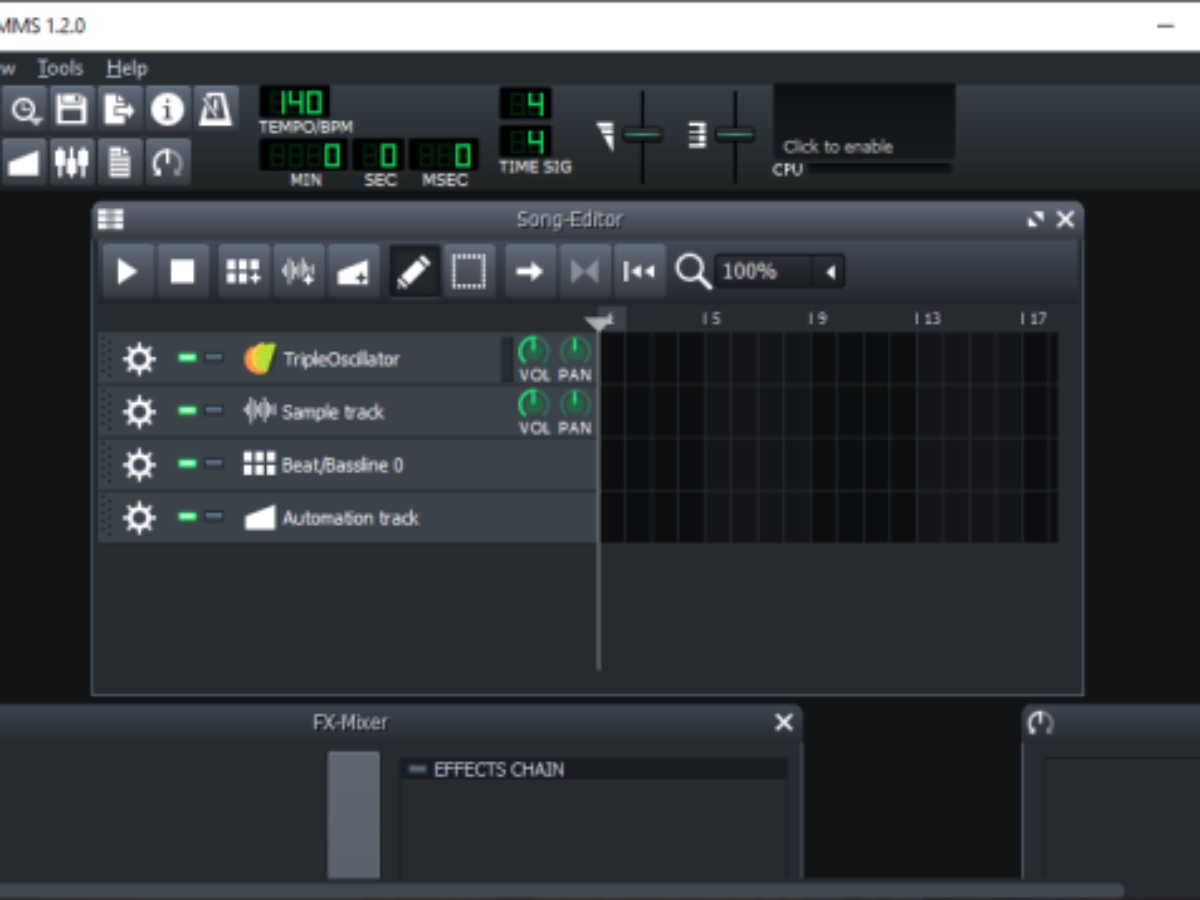Open the zoom 100% dropdown

pyautogui.click(x=829, y=272)
